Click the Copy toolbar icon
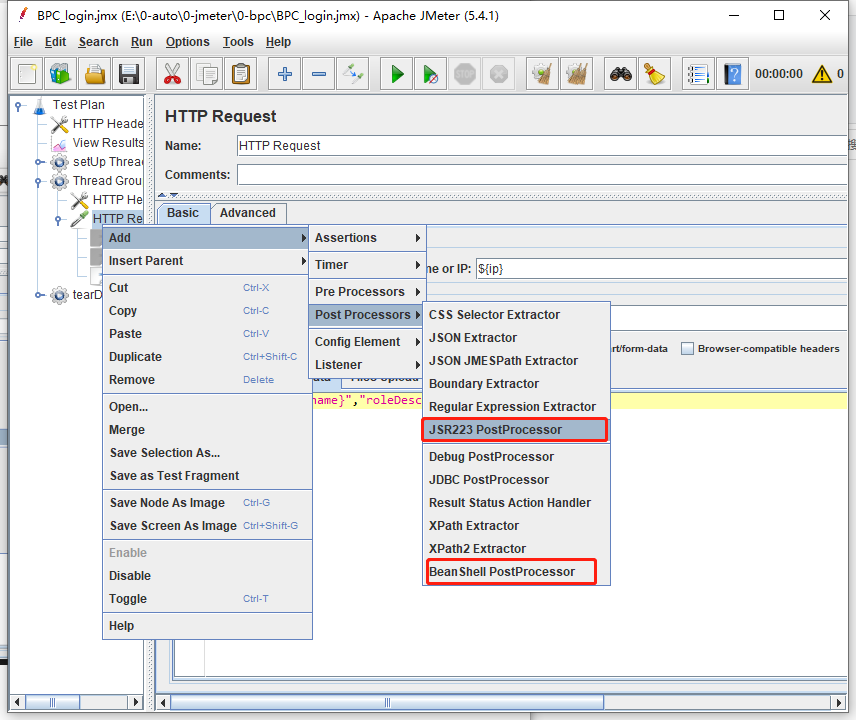 click(207, 74)
